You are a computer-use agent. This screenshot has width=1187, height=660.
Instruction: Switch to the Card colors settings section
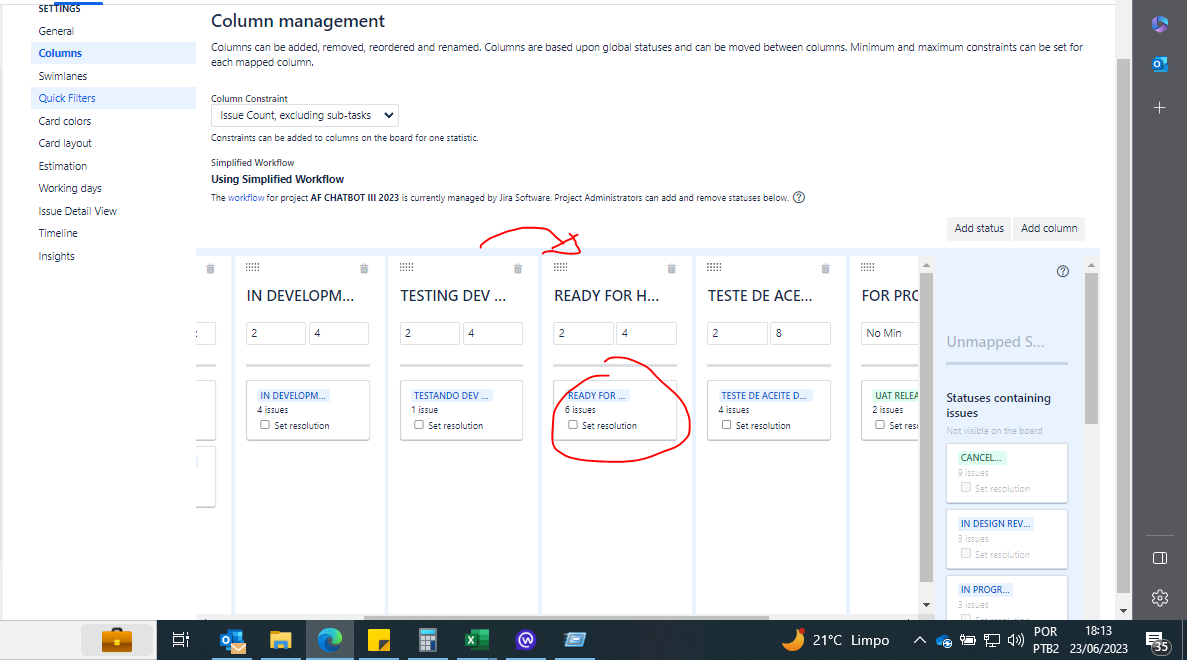[63, 120]
